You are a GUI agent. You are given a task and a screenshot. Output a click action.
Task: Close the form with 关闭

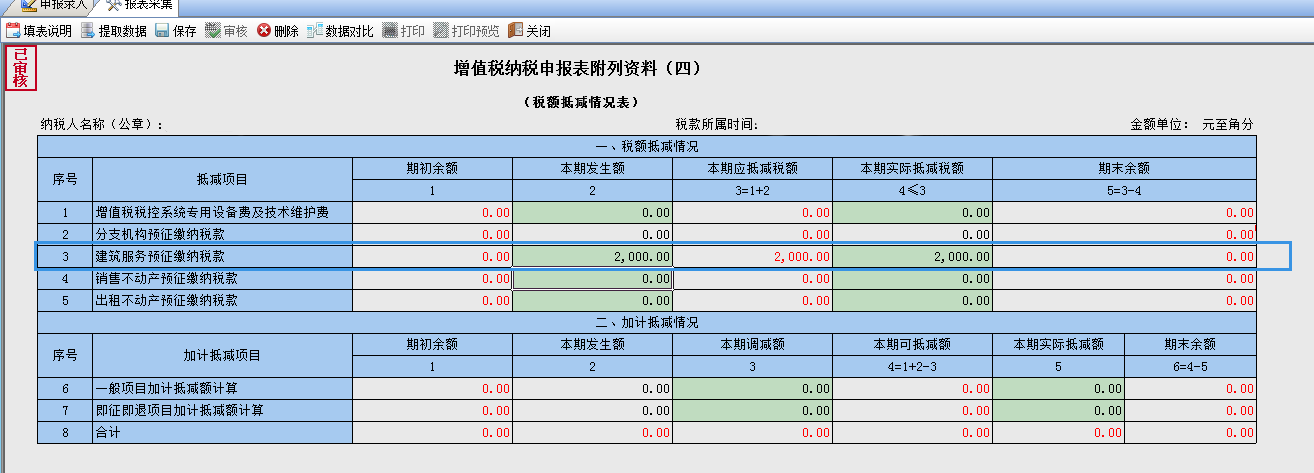(x=529, y=31)
